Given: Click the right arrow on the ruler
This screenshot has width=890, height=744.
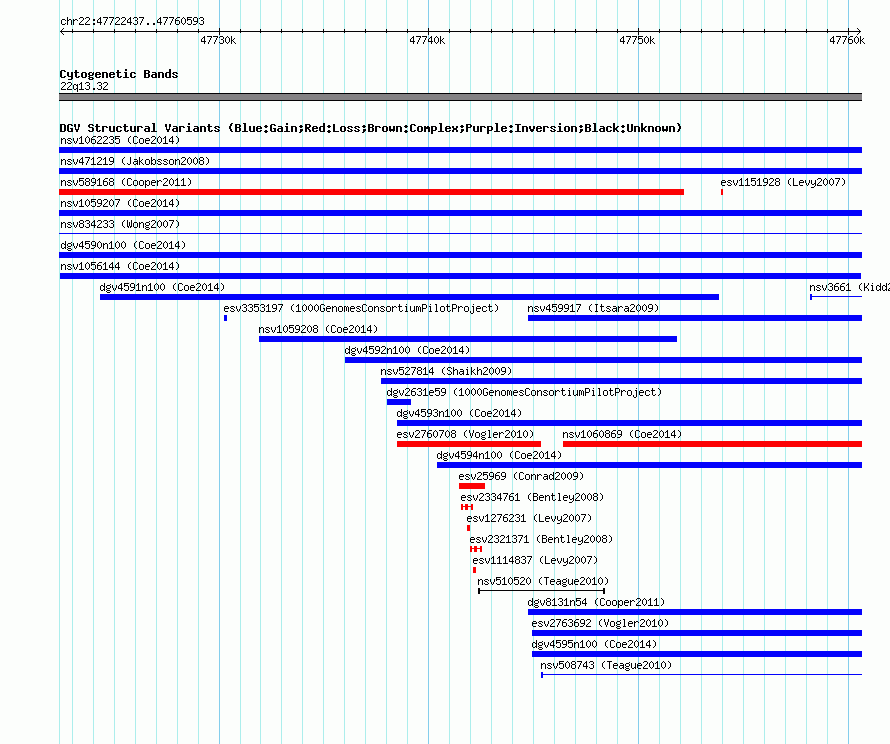Looking at the screenshot, I should [x=859, y=31].
